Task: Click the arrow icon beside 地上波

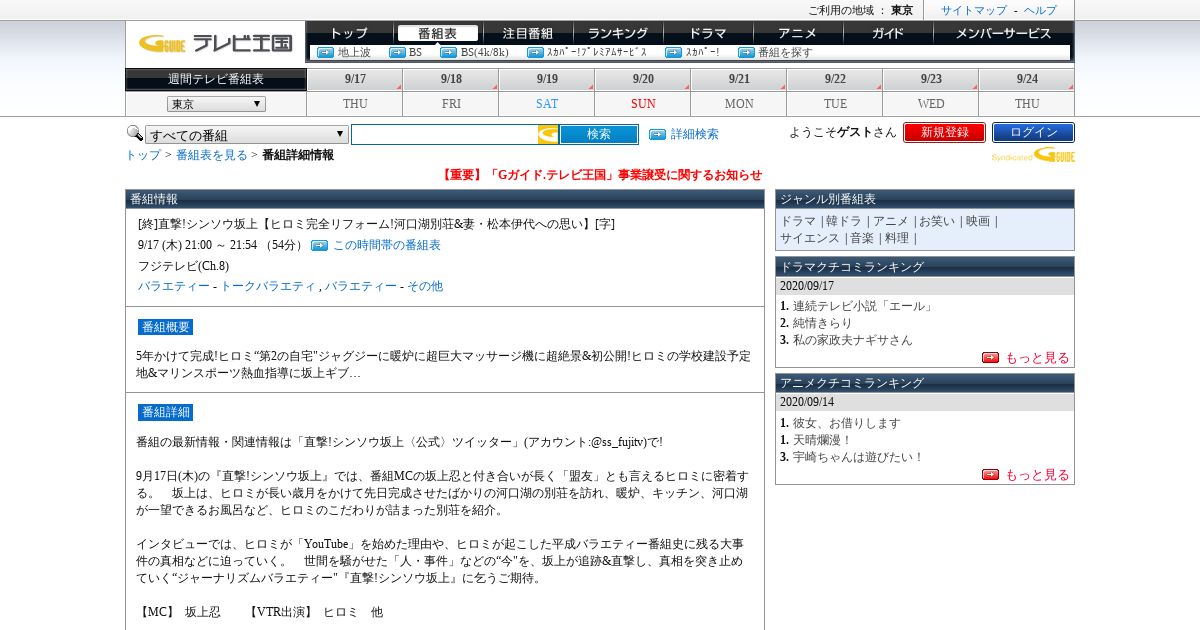Action: tap(325, 52)
